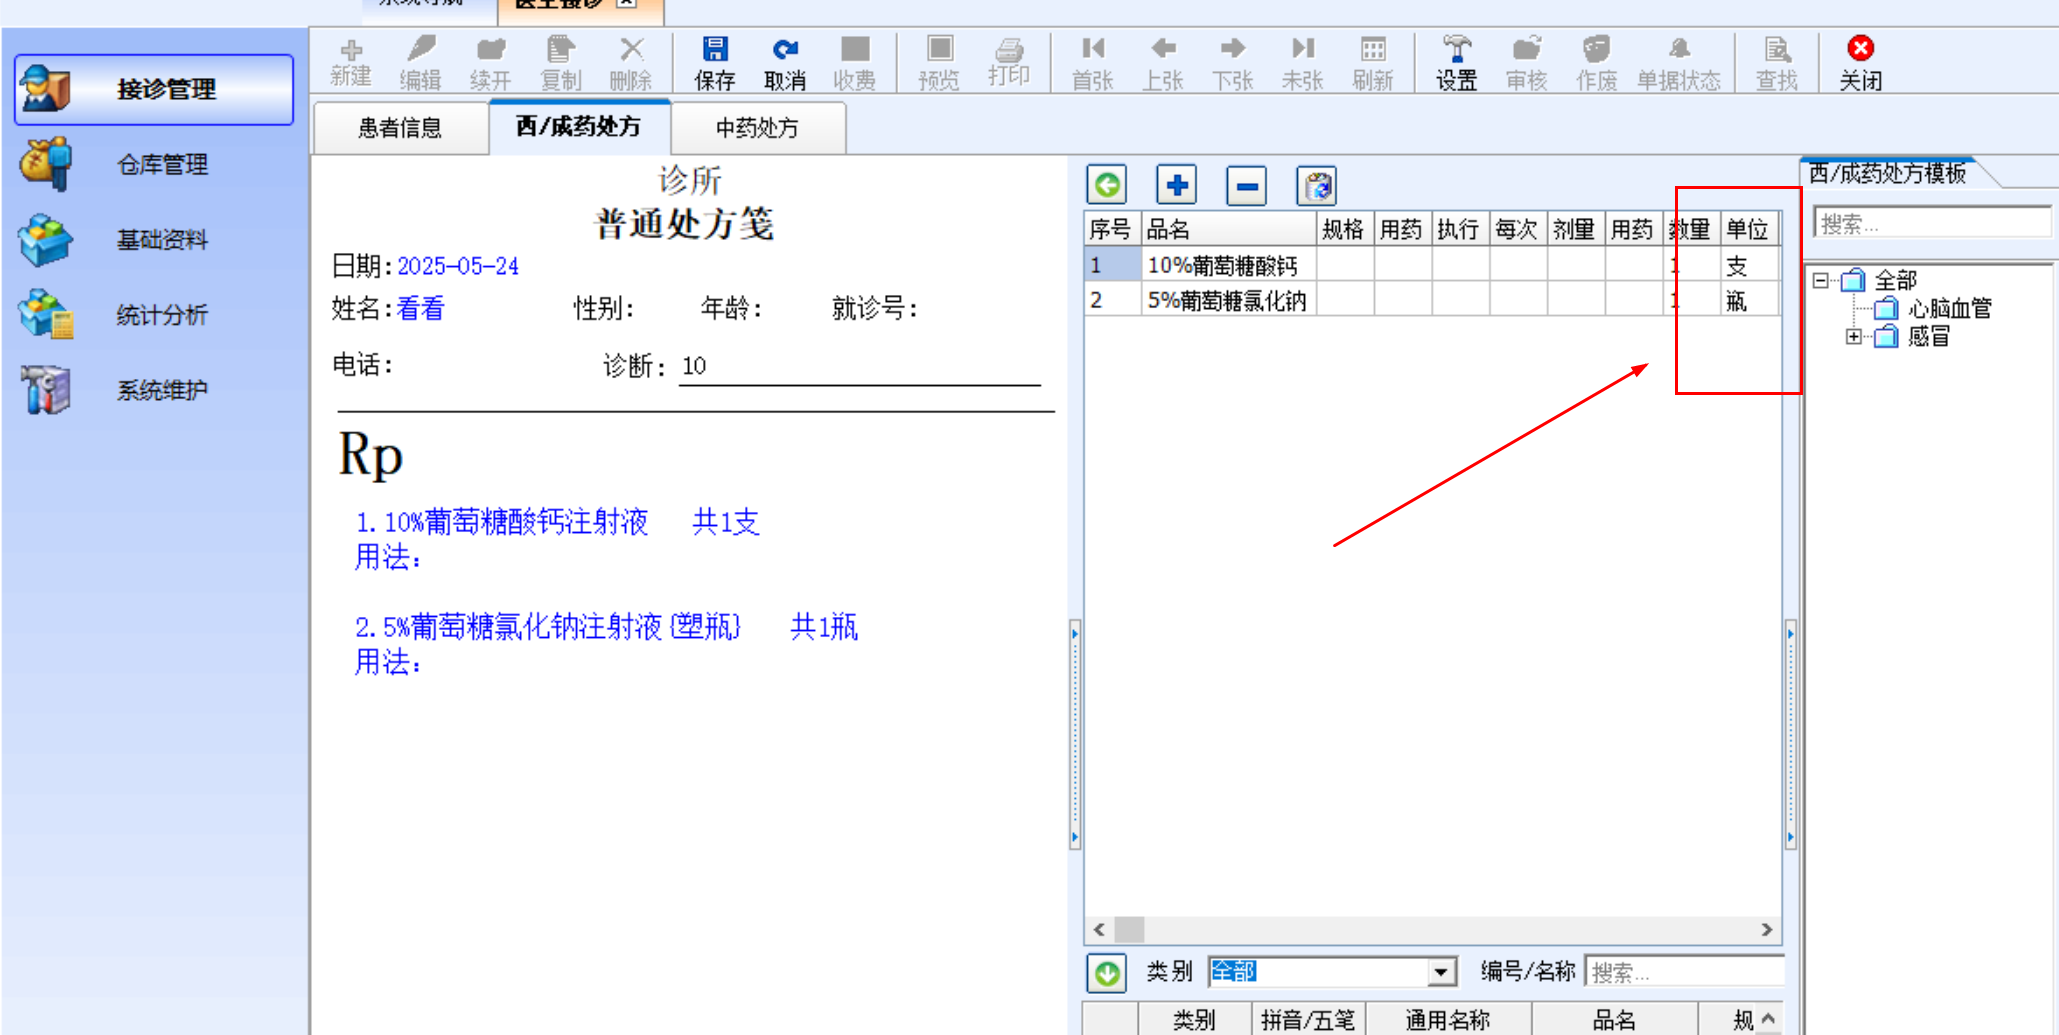Select the 西/成药处方模板 panel tab

click(x=1888, y=173)
